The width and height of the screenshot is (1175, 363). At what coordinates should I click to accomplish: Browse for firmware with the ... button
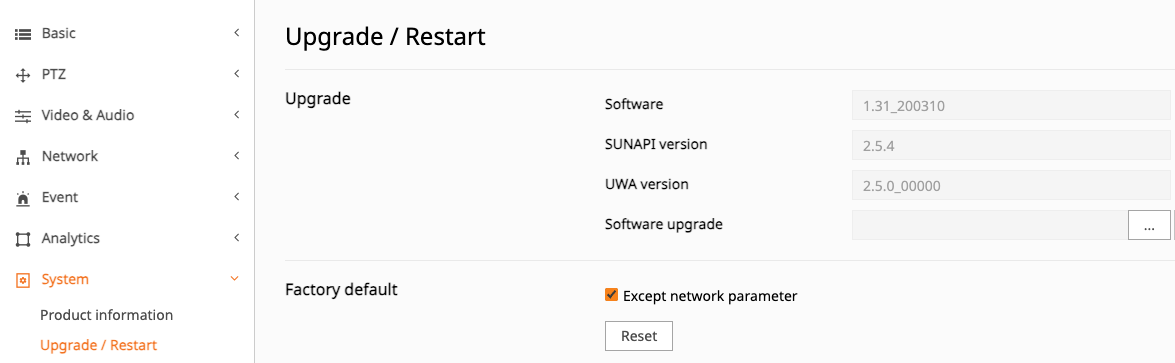click(x=1149, y=225)
